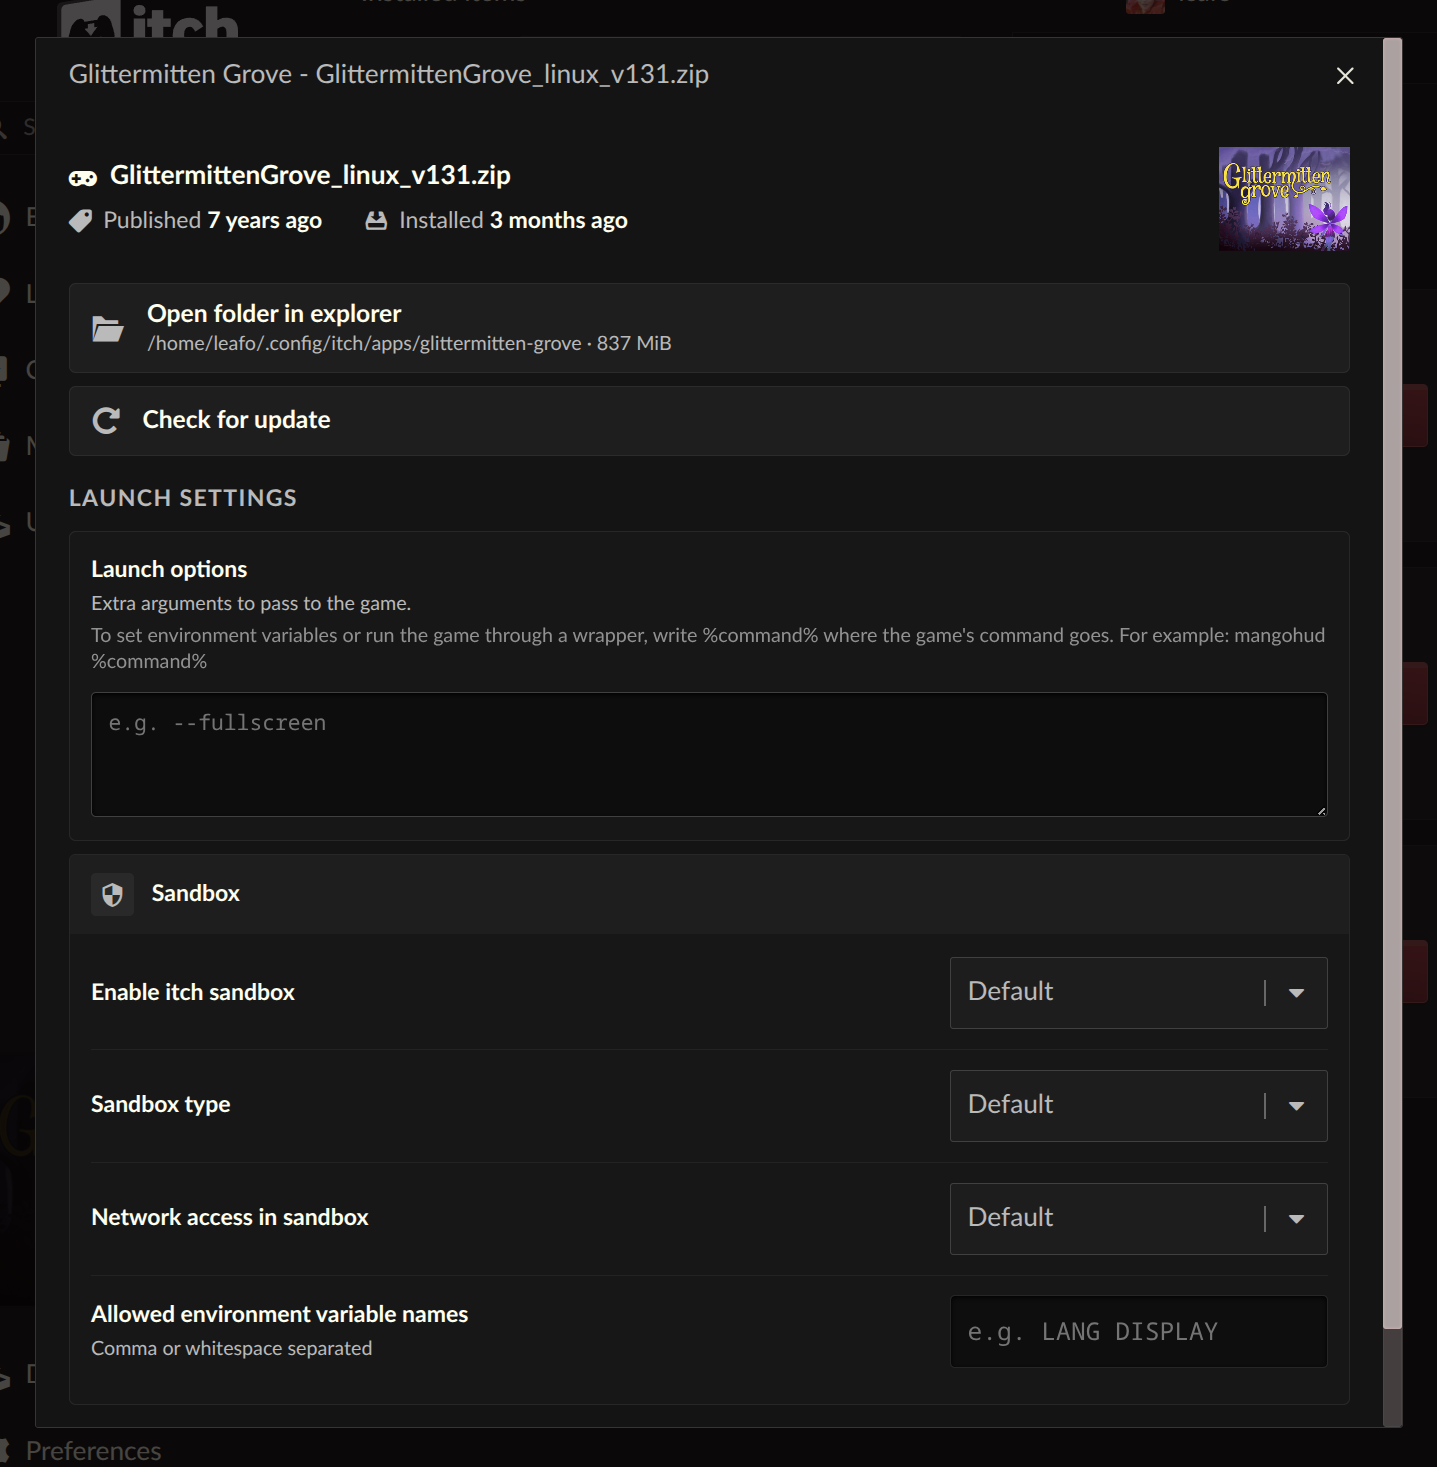Click the refresh arrow icon
Viewport: 1437px width, 1467px height.
[106, 421]
